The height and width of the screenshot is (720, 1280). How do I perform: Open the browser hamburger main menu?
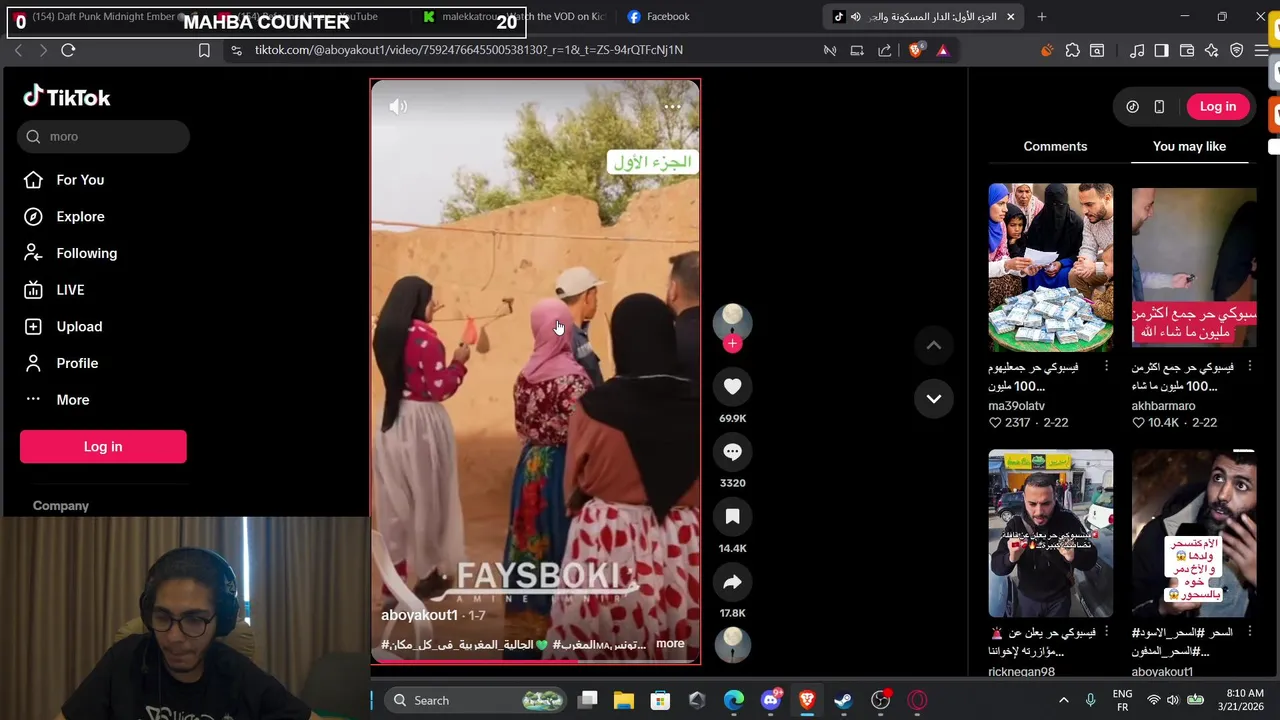coord(1263,50)
